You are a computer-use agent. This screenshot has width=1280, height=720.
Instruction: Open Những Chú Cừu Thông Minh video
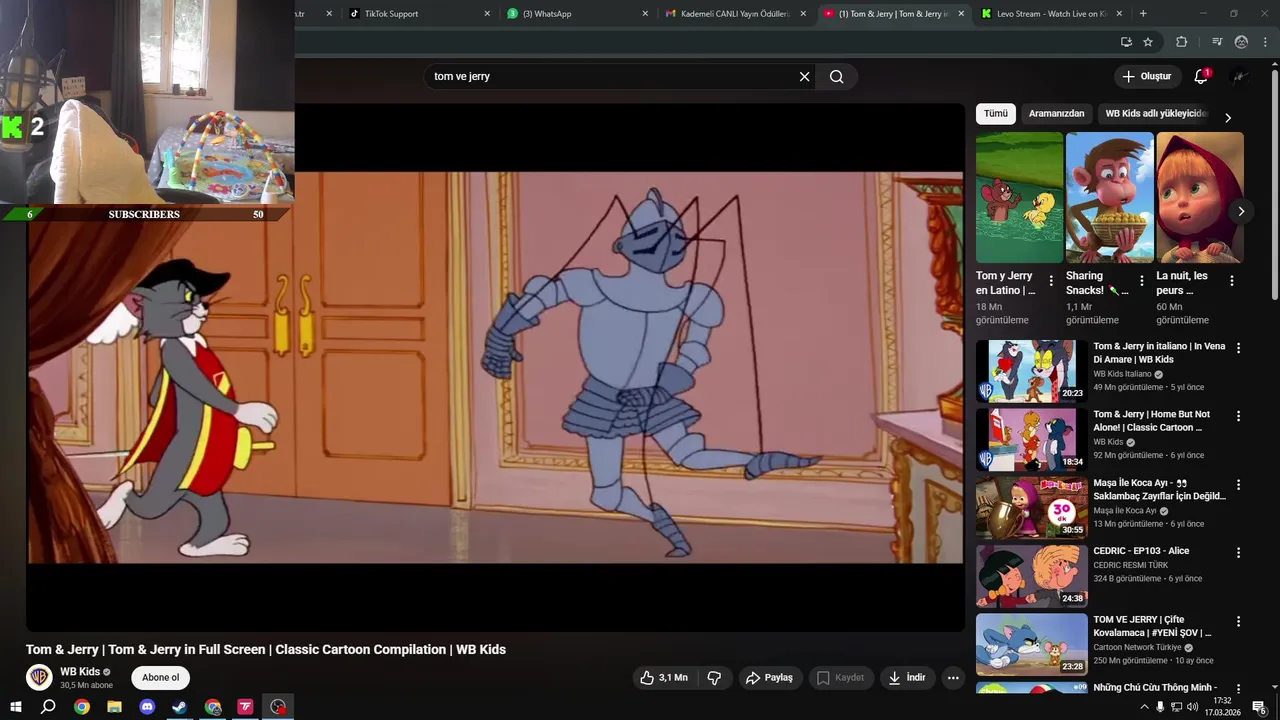coord(1154,688)
